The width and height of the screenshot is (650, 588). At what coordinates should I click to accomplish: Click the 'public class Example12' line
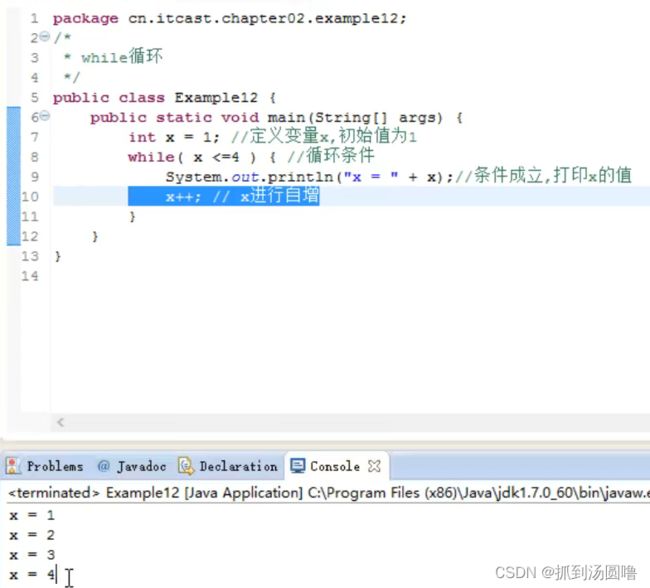(x=164, y=98)
